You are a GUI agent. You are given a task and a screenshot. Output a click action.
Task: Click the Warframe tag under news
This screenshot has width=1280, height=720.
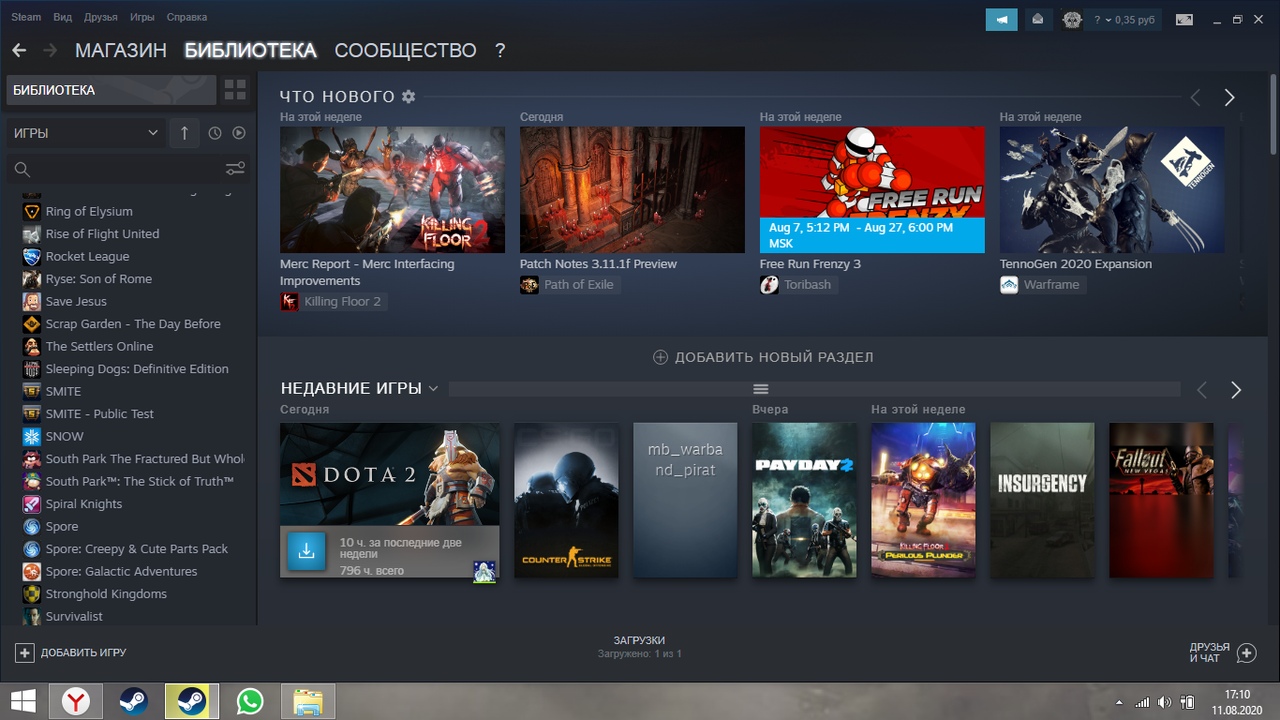1042,285
